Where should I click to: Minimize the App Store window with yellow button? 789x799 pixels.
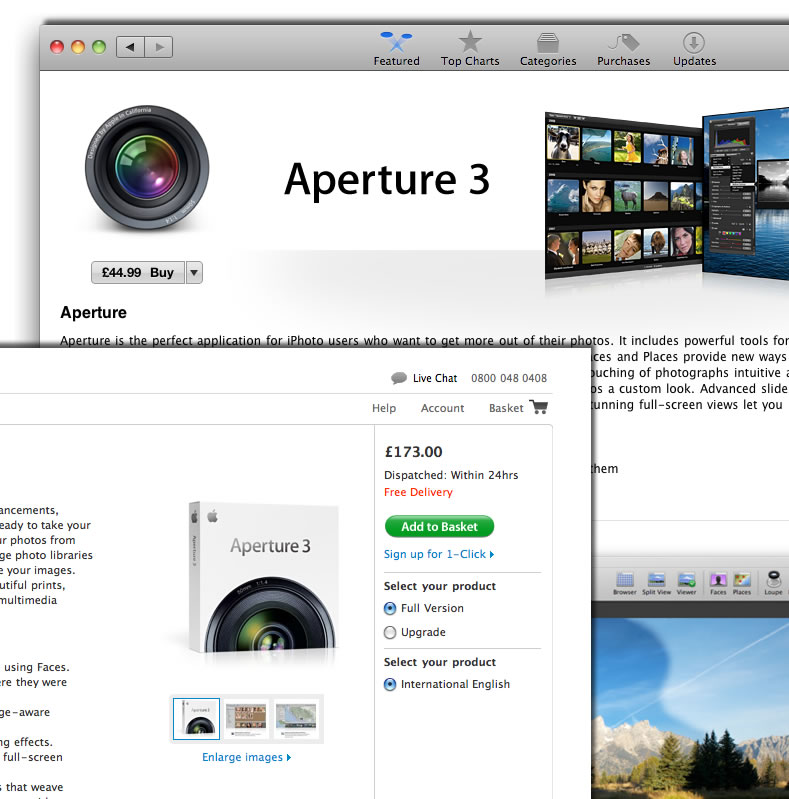point(78,47)
